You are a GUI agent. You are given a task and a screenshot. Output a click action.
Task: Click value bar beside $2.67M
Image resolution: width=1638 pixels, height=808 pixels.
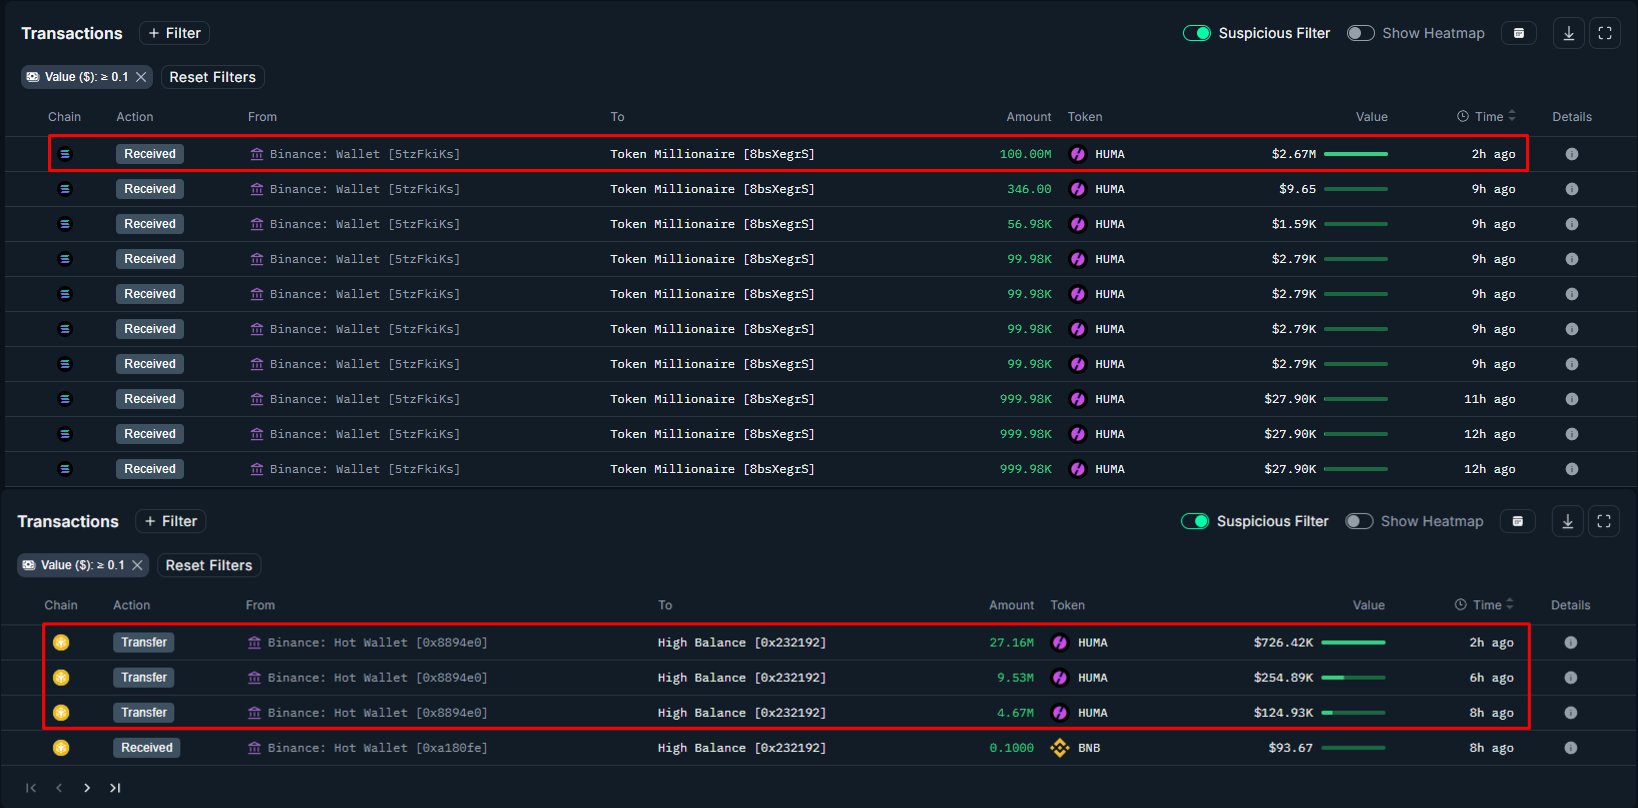click(1356, 154)
